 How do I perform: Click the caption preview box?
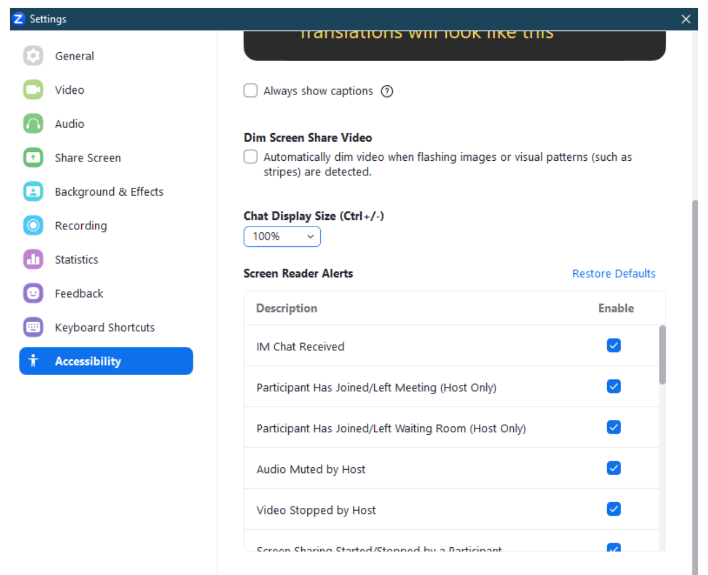click(x=455, y=45)
